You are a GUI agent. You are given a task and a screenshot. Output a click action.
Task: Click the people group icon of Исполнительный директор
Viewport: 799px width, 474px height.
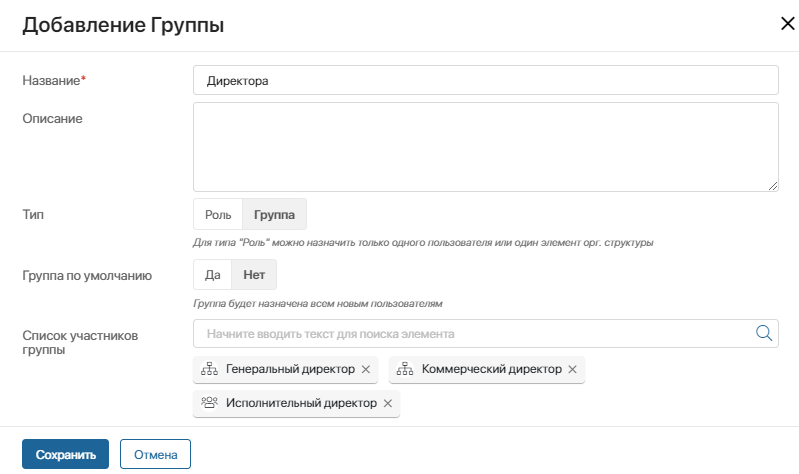pyautogui.click(x=209, y=403)
